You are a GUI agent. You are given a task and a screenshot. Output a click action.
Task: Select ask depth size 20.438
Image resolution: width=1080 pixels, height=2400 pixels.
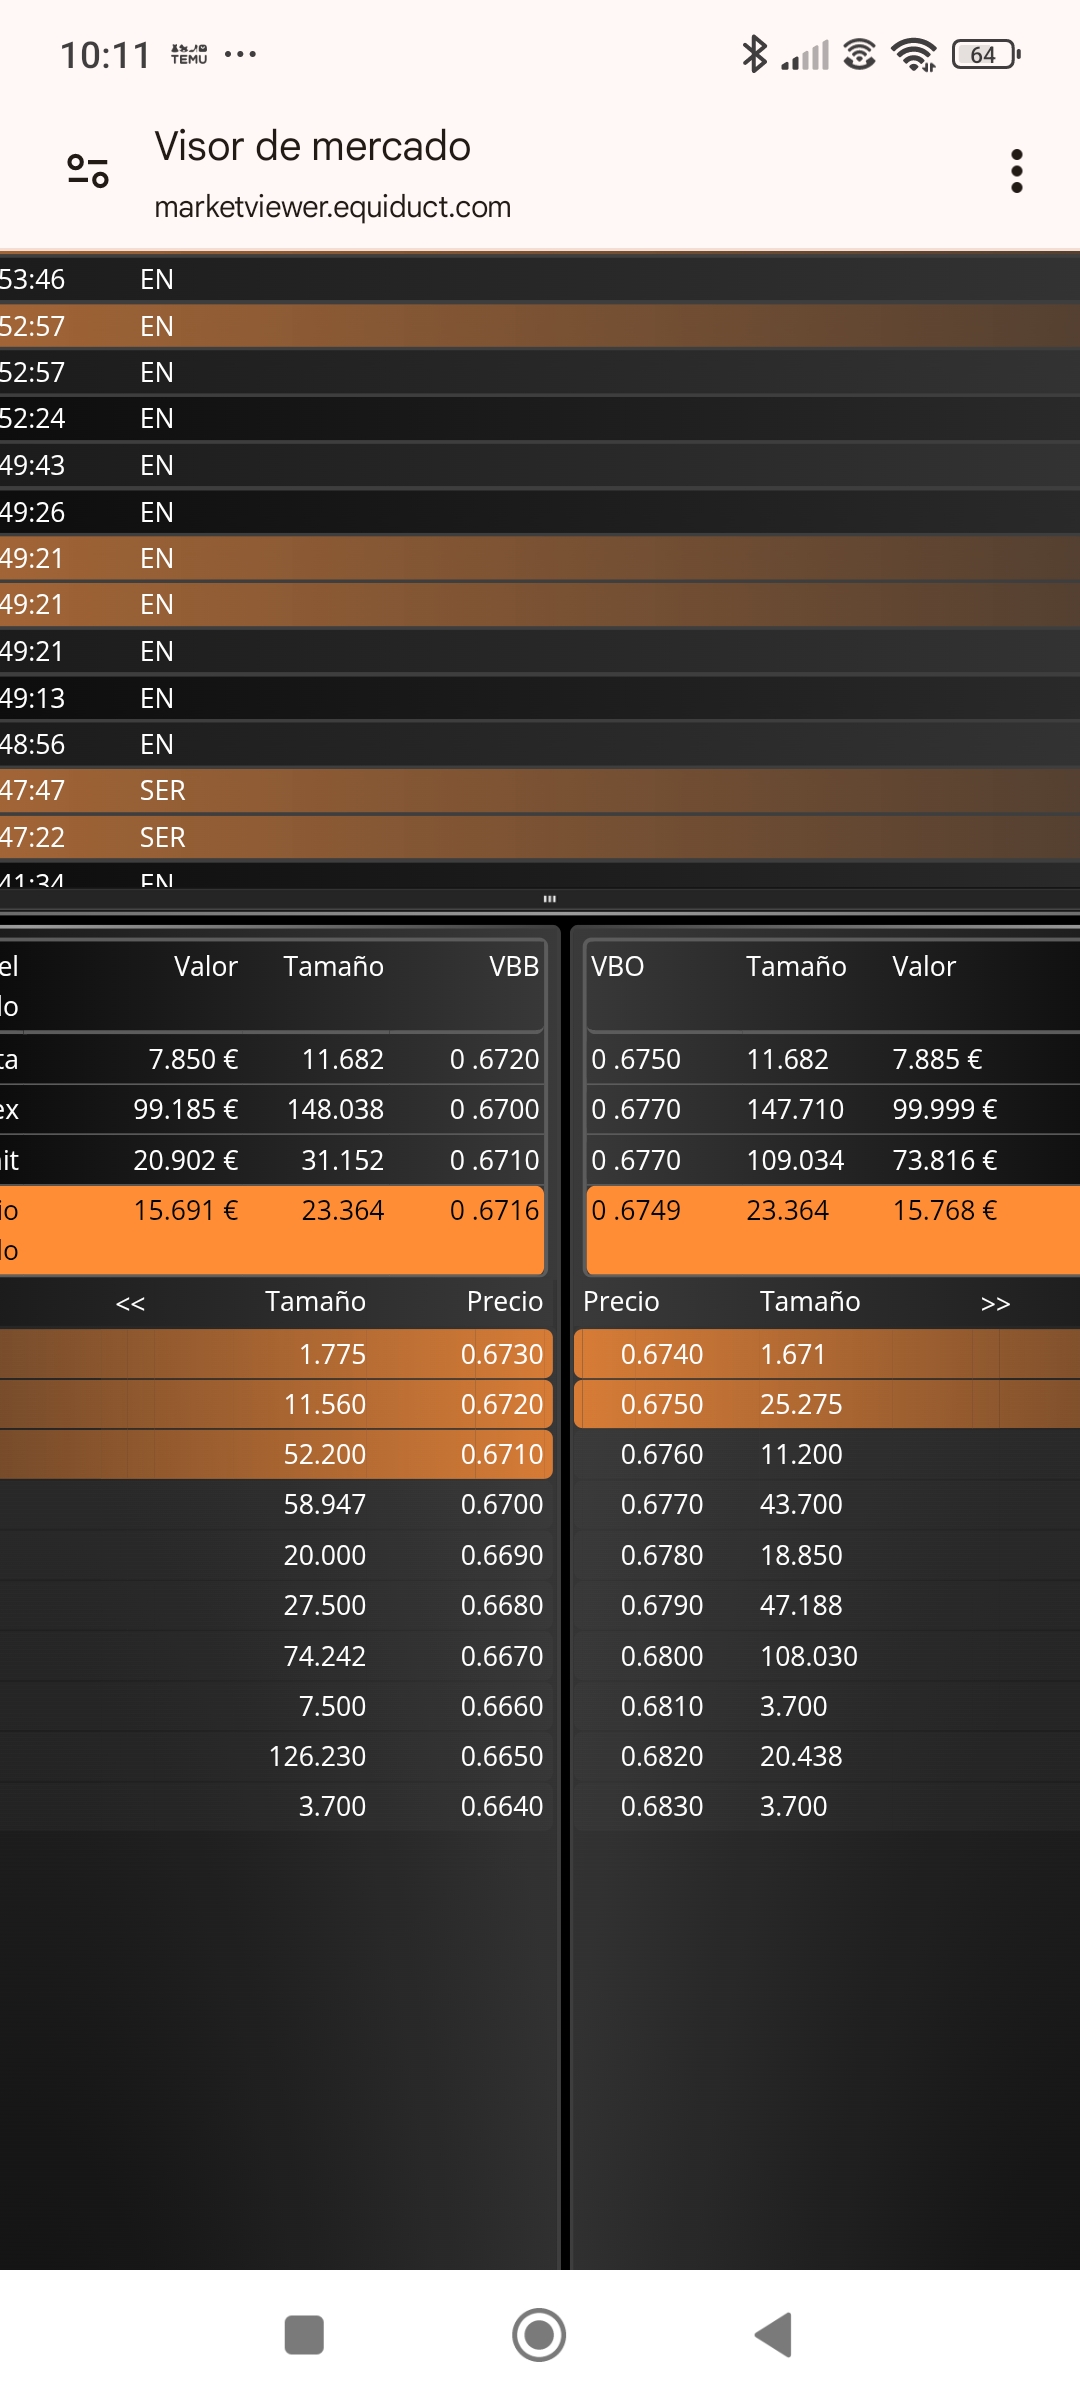tap(801, 1756)
